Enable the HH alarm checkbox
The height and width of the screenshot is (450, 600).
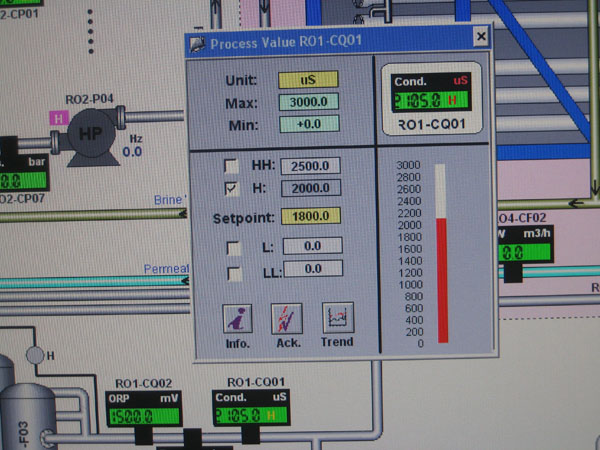pos(231,165)
